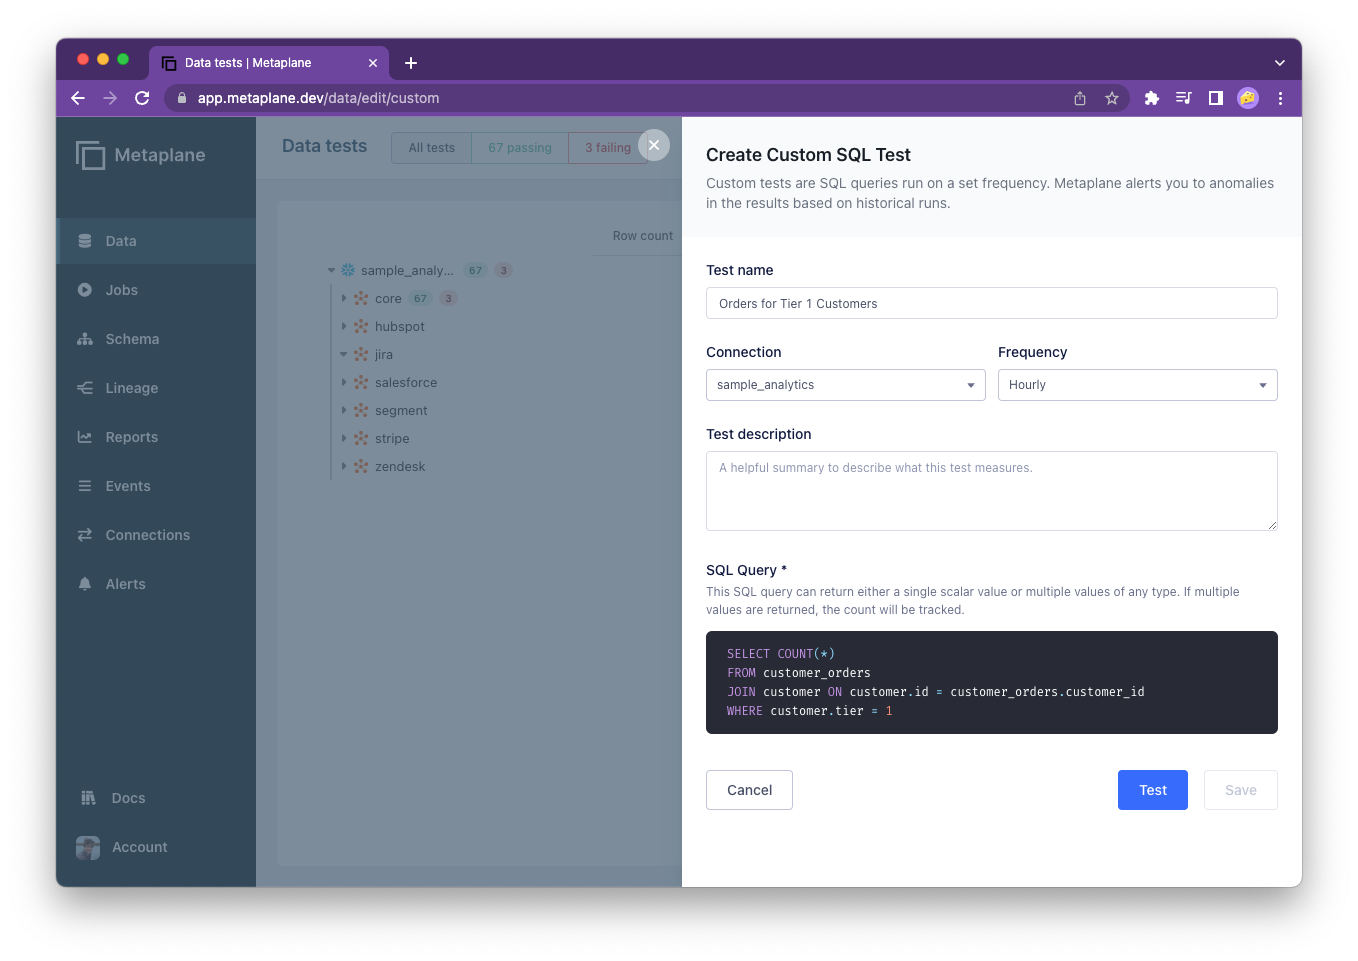Open a new browser tab
The width and height of the screenshot is (1358, 961).
point(411,63)
